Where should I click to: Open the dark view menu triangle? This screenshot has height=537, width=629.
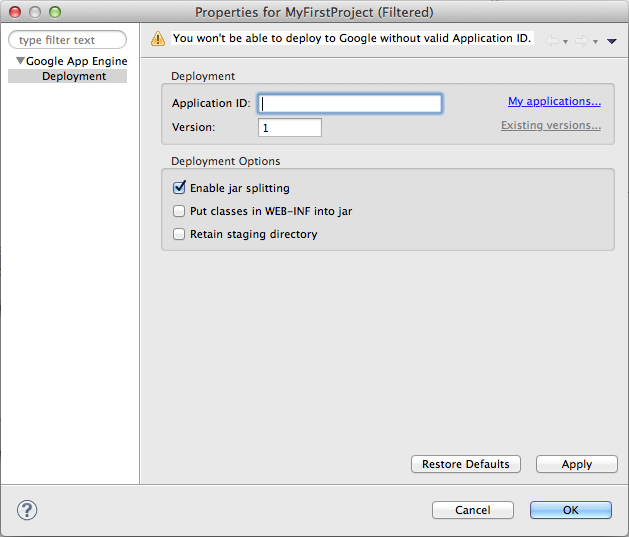(x=611, y=41)
